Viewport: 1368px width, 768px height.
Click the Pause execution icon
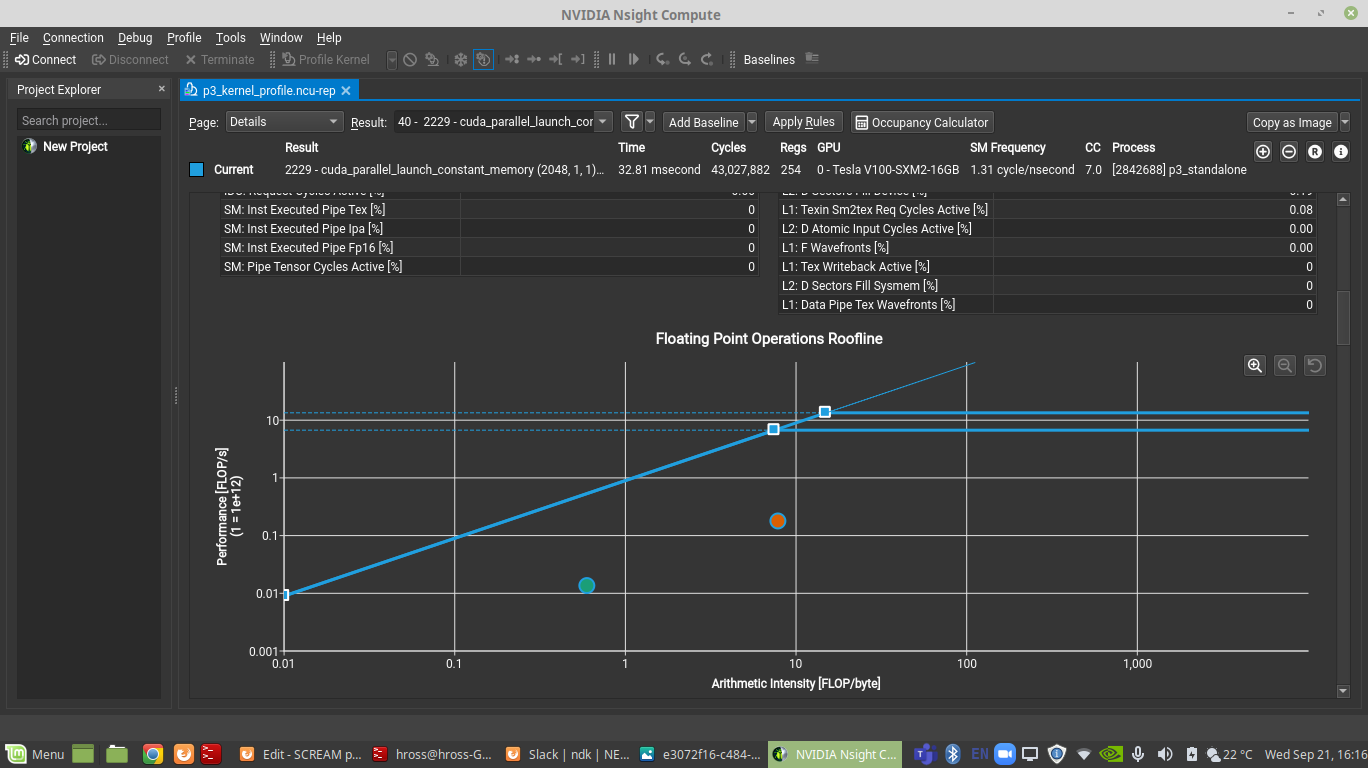[611, 59]
